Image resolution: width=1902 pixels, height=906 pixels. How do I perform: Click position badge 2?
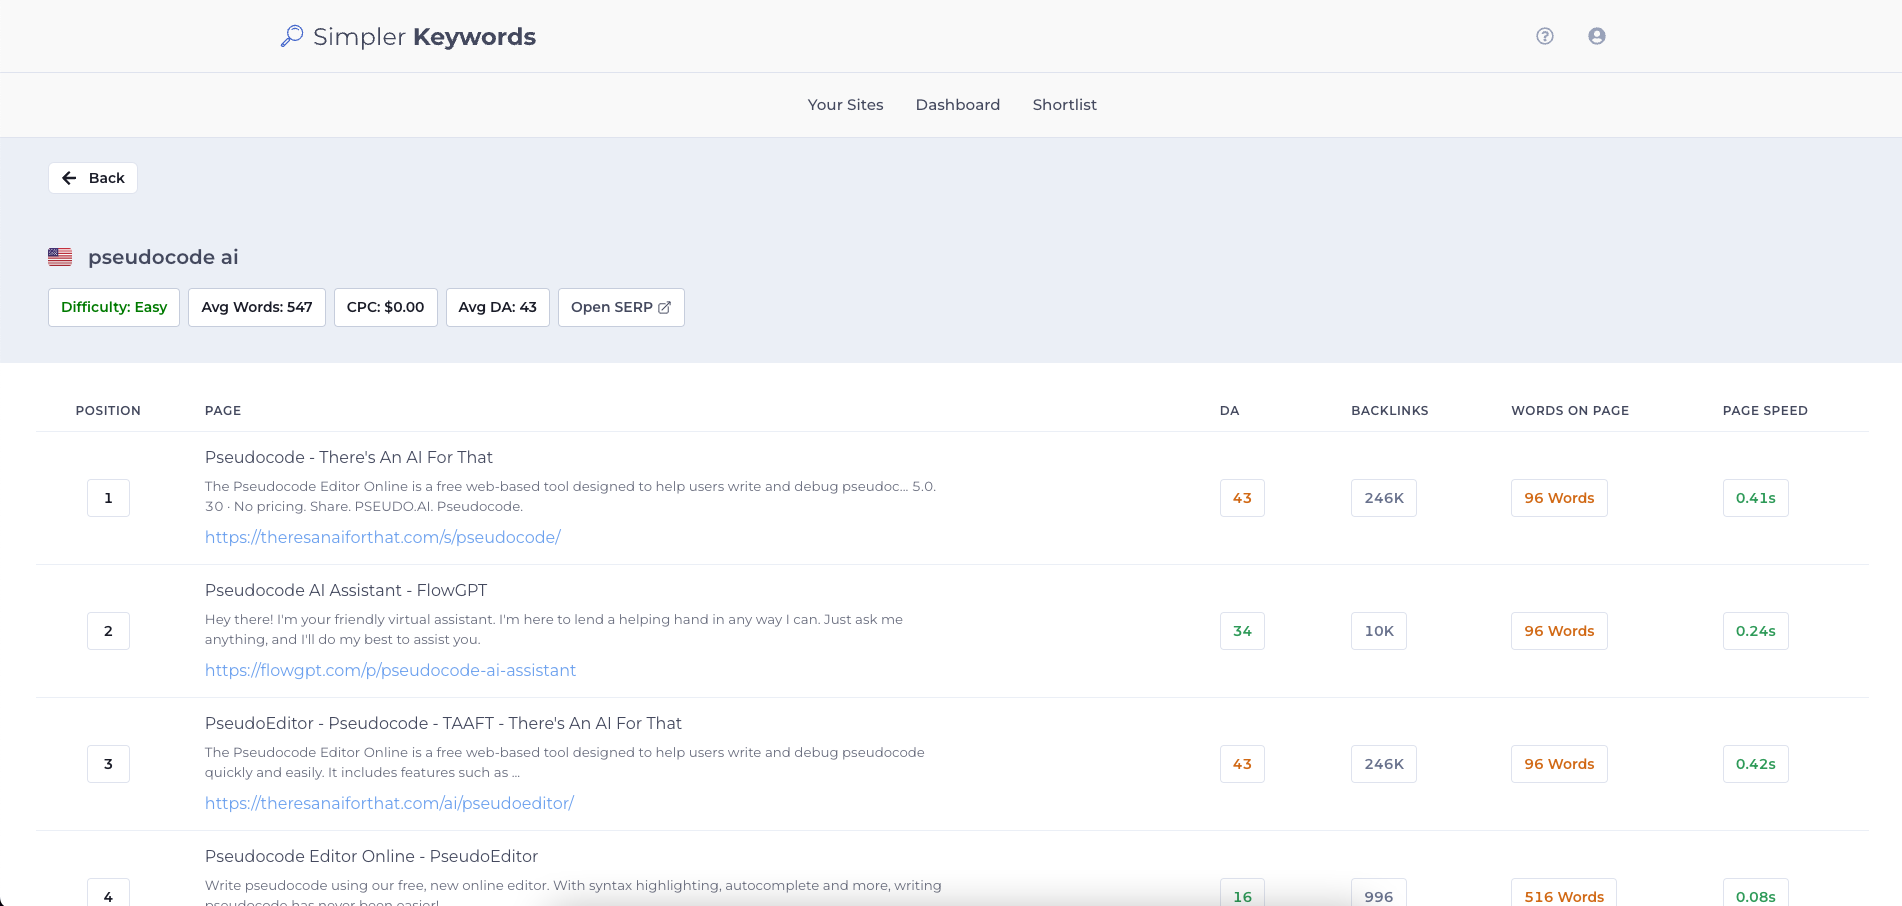(108, 631)
